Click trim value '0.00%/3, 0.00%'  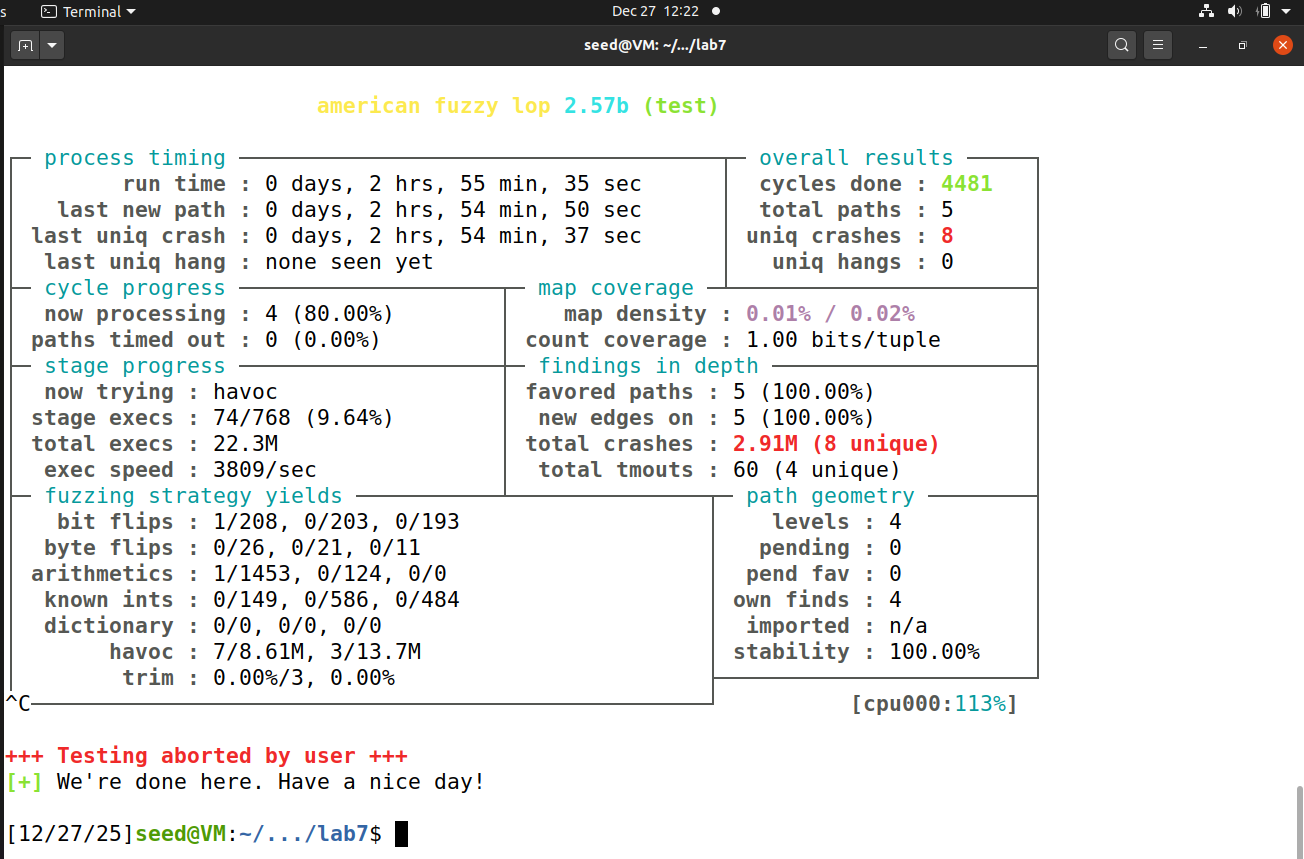(x=304, y=678)
